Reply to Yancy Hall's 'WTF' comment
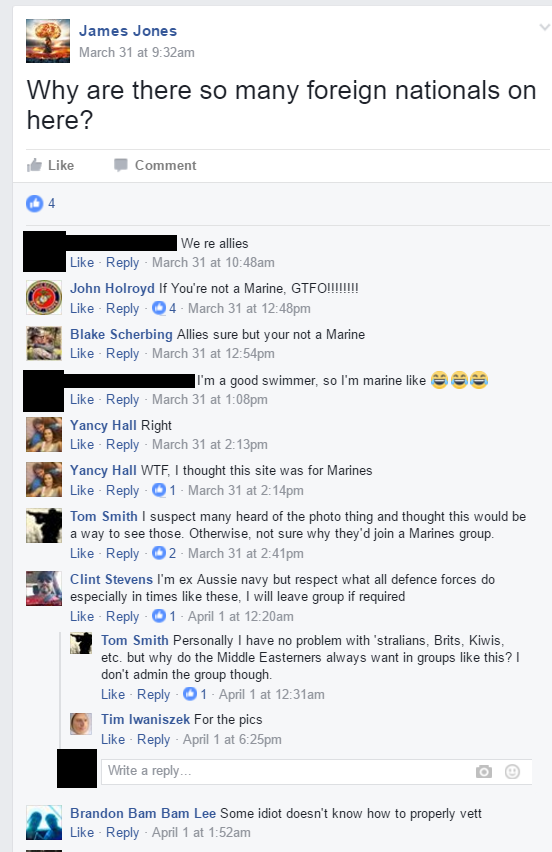This screenshot has width=552, height=852. pyautogui.click(x=122, y=490)
